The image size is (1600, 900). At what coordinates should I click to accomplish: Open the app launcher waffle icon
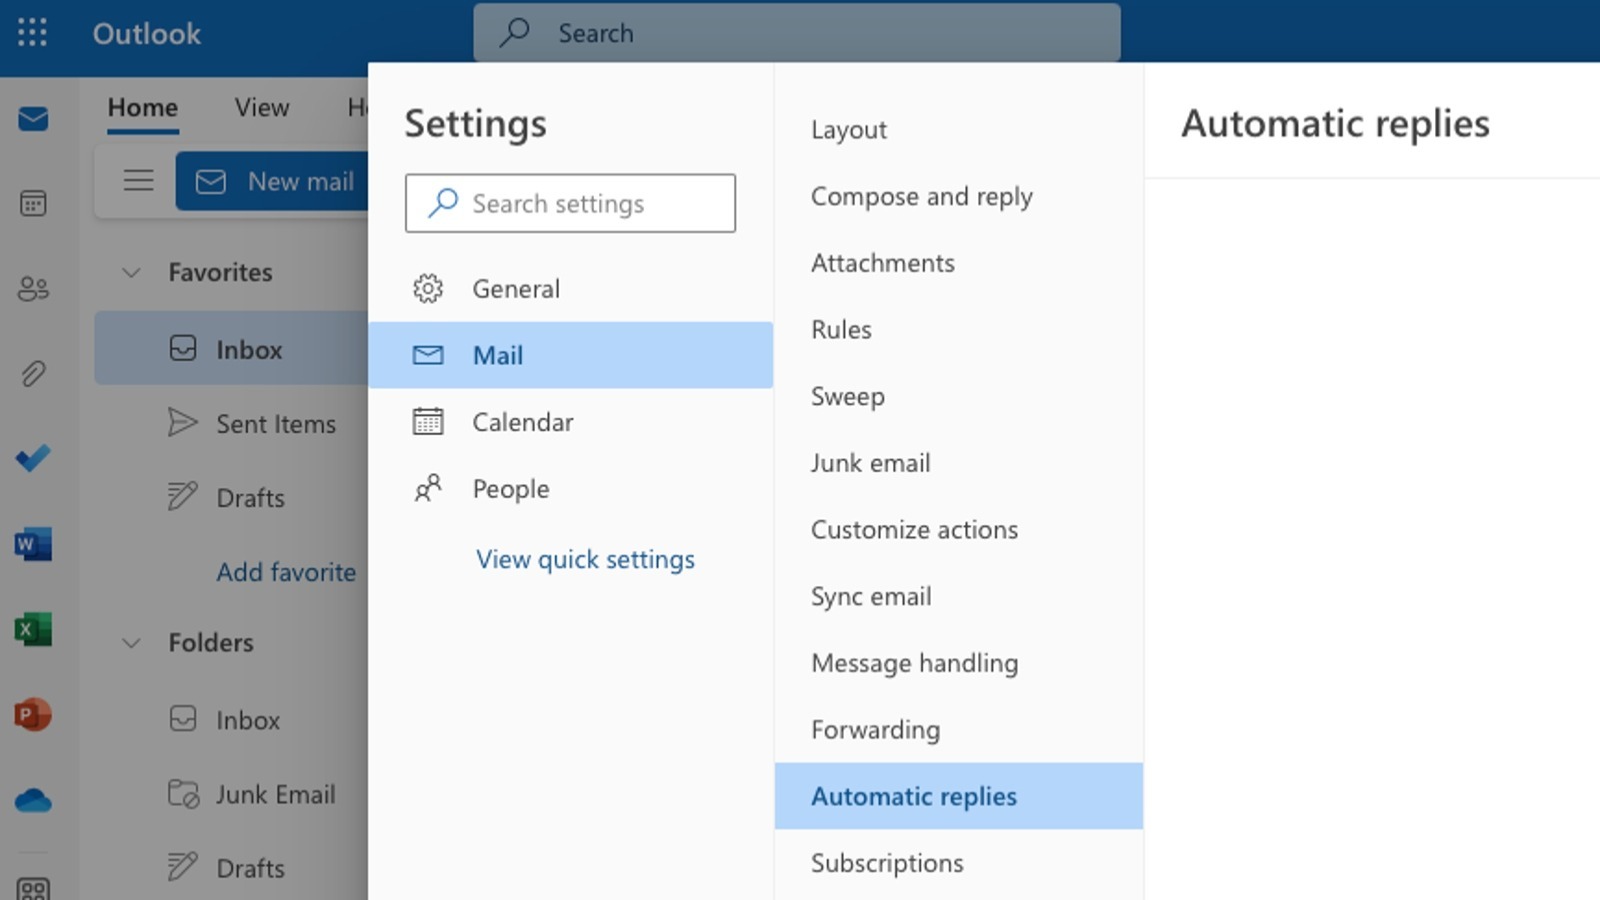tap(33, 33)
